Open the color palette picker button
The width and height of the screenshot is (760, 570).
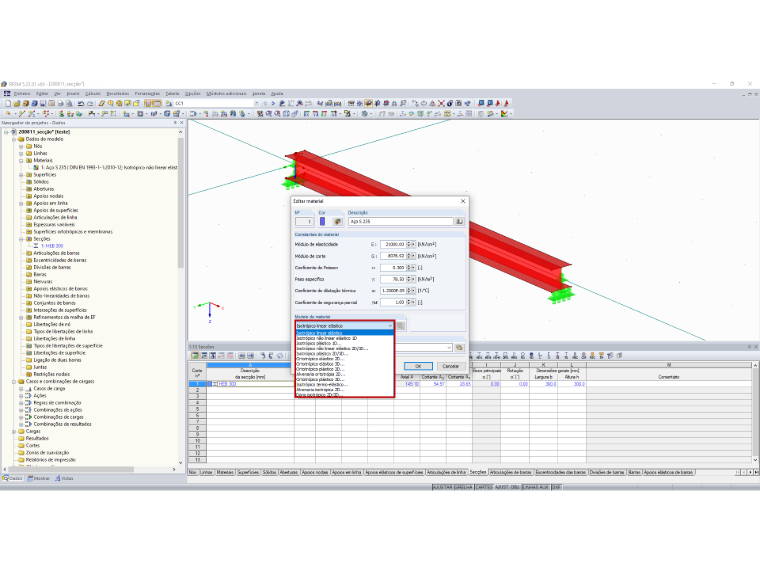337,222
